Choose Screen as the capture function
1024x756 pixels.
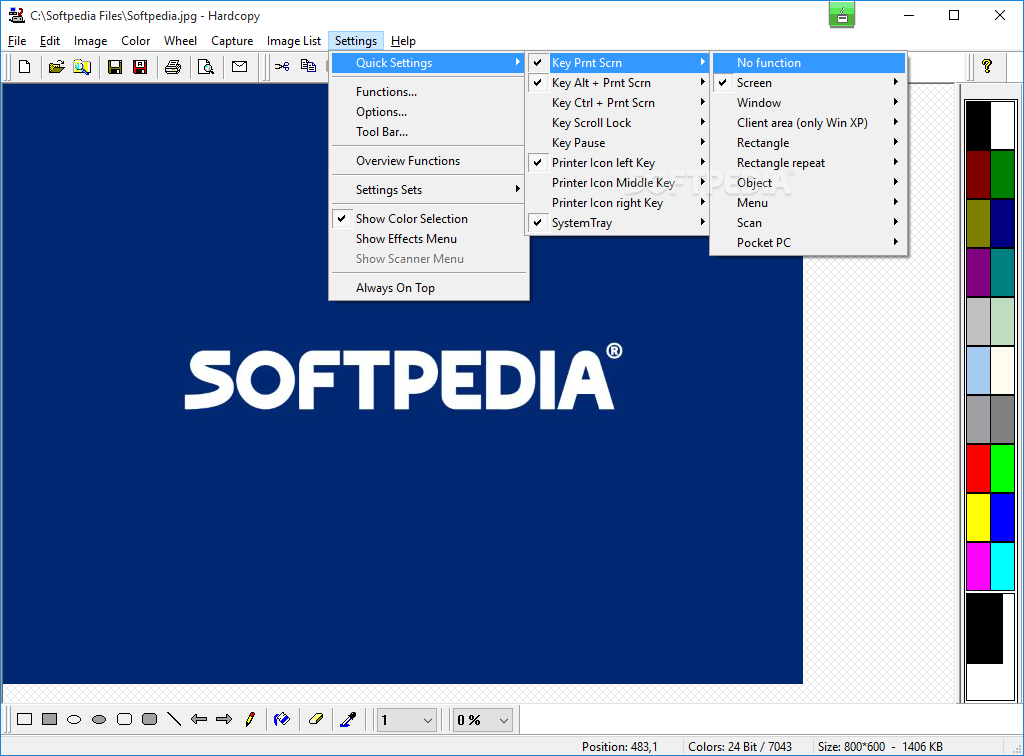(808, 83)
